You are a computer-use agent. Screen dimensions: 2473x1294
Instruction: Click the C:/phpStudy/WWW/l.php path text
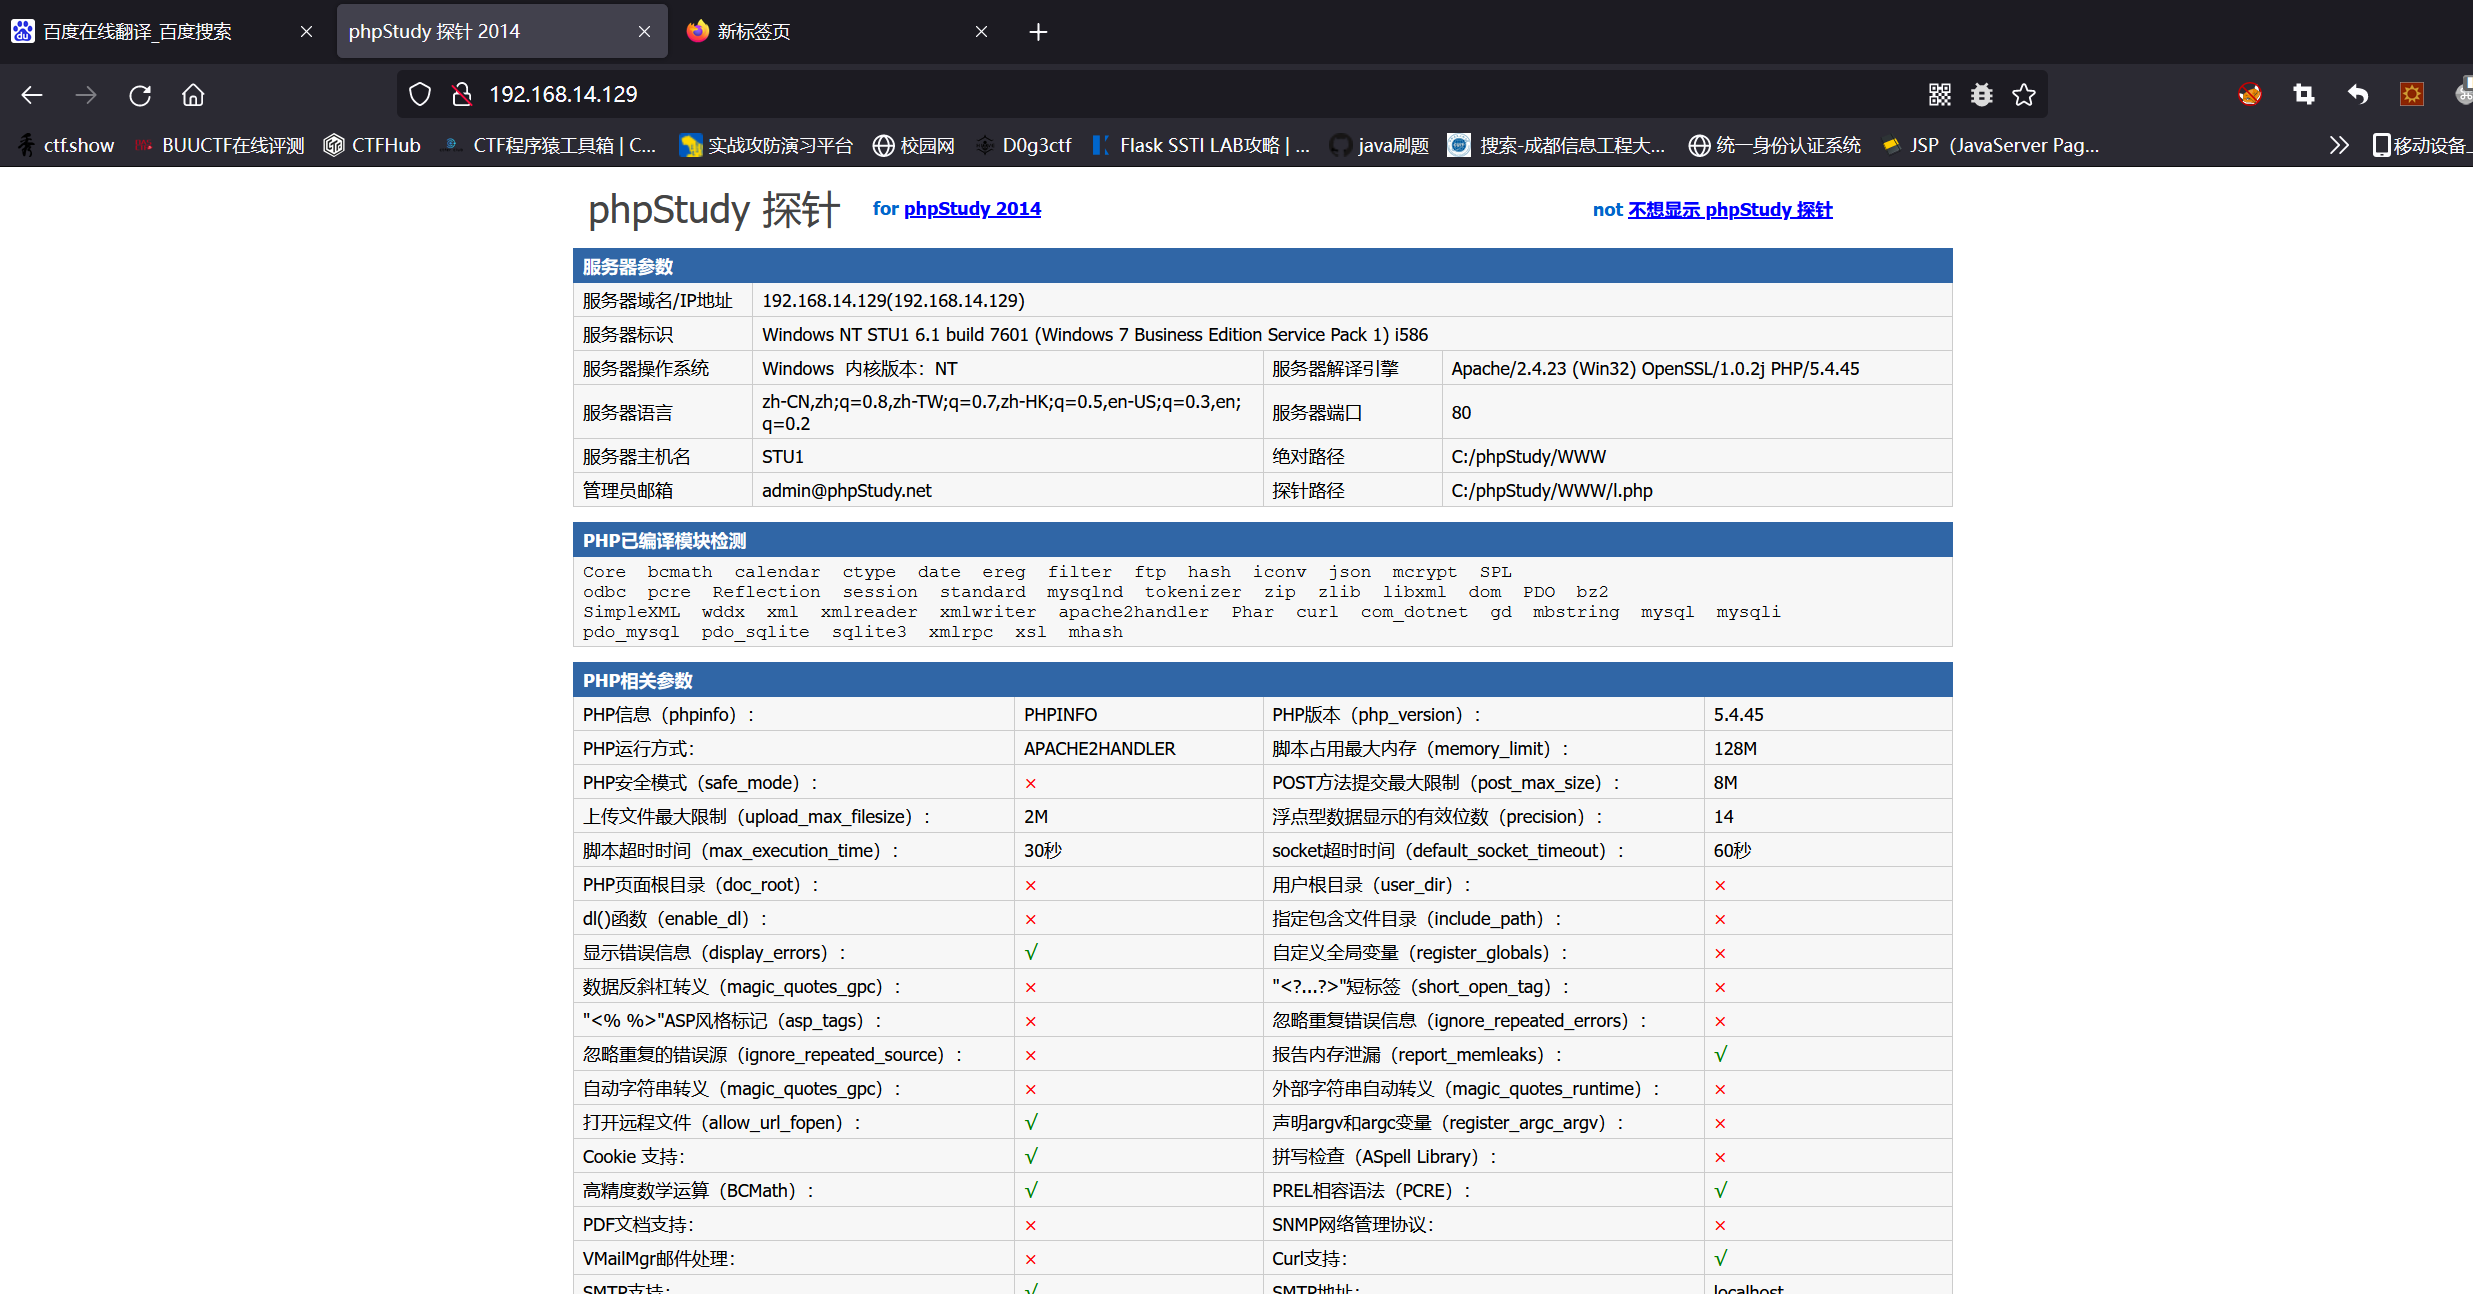pos(1552,491)
